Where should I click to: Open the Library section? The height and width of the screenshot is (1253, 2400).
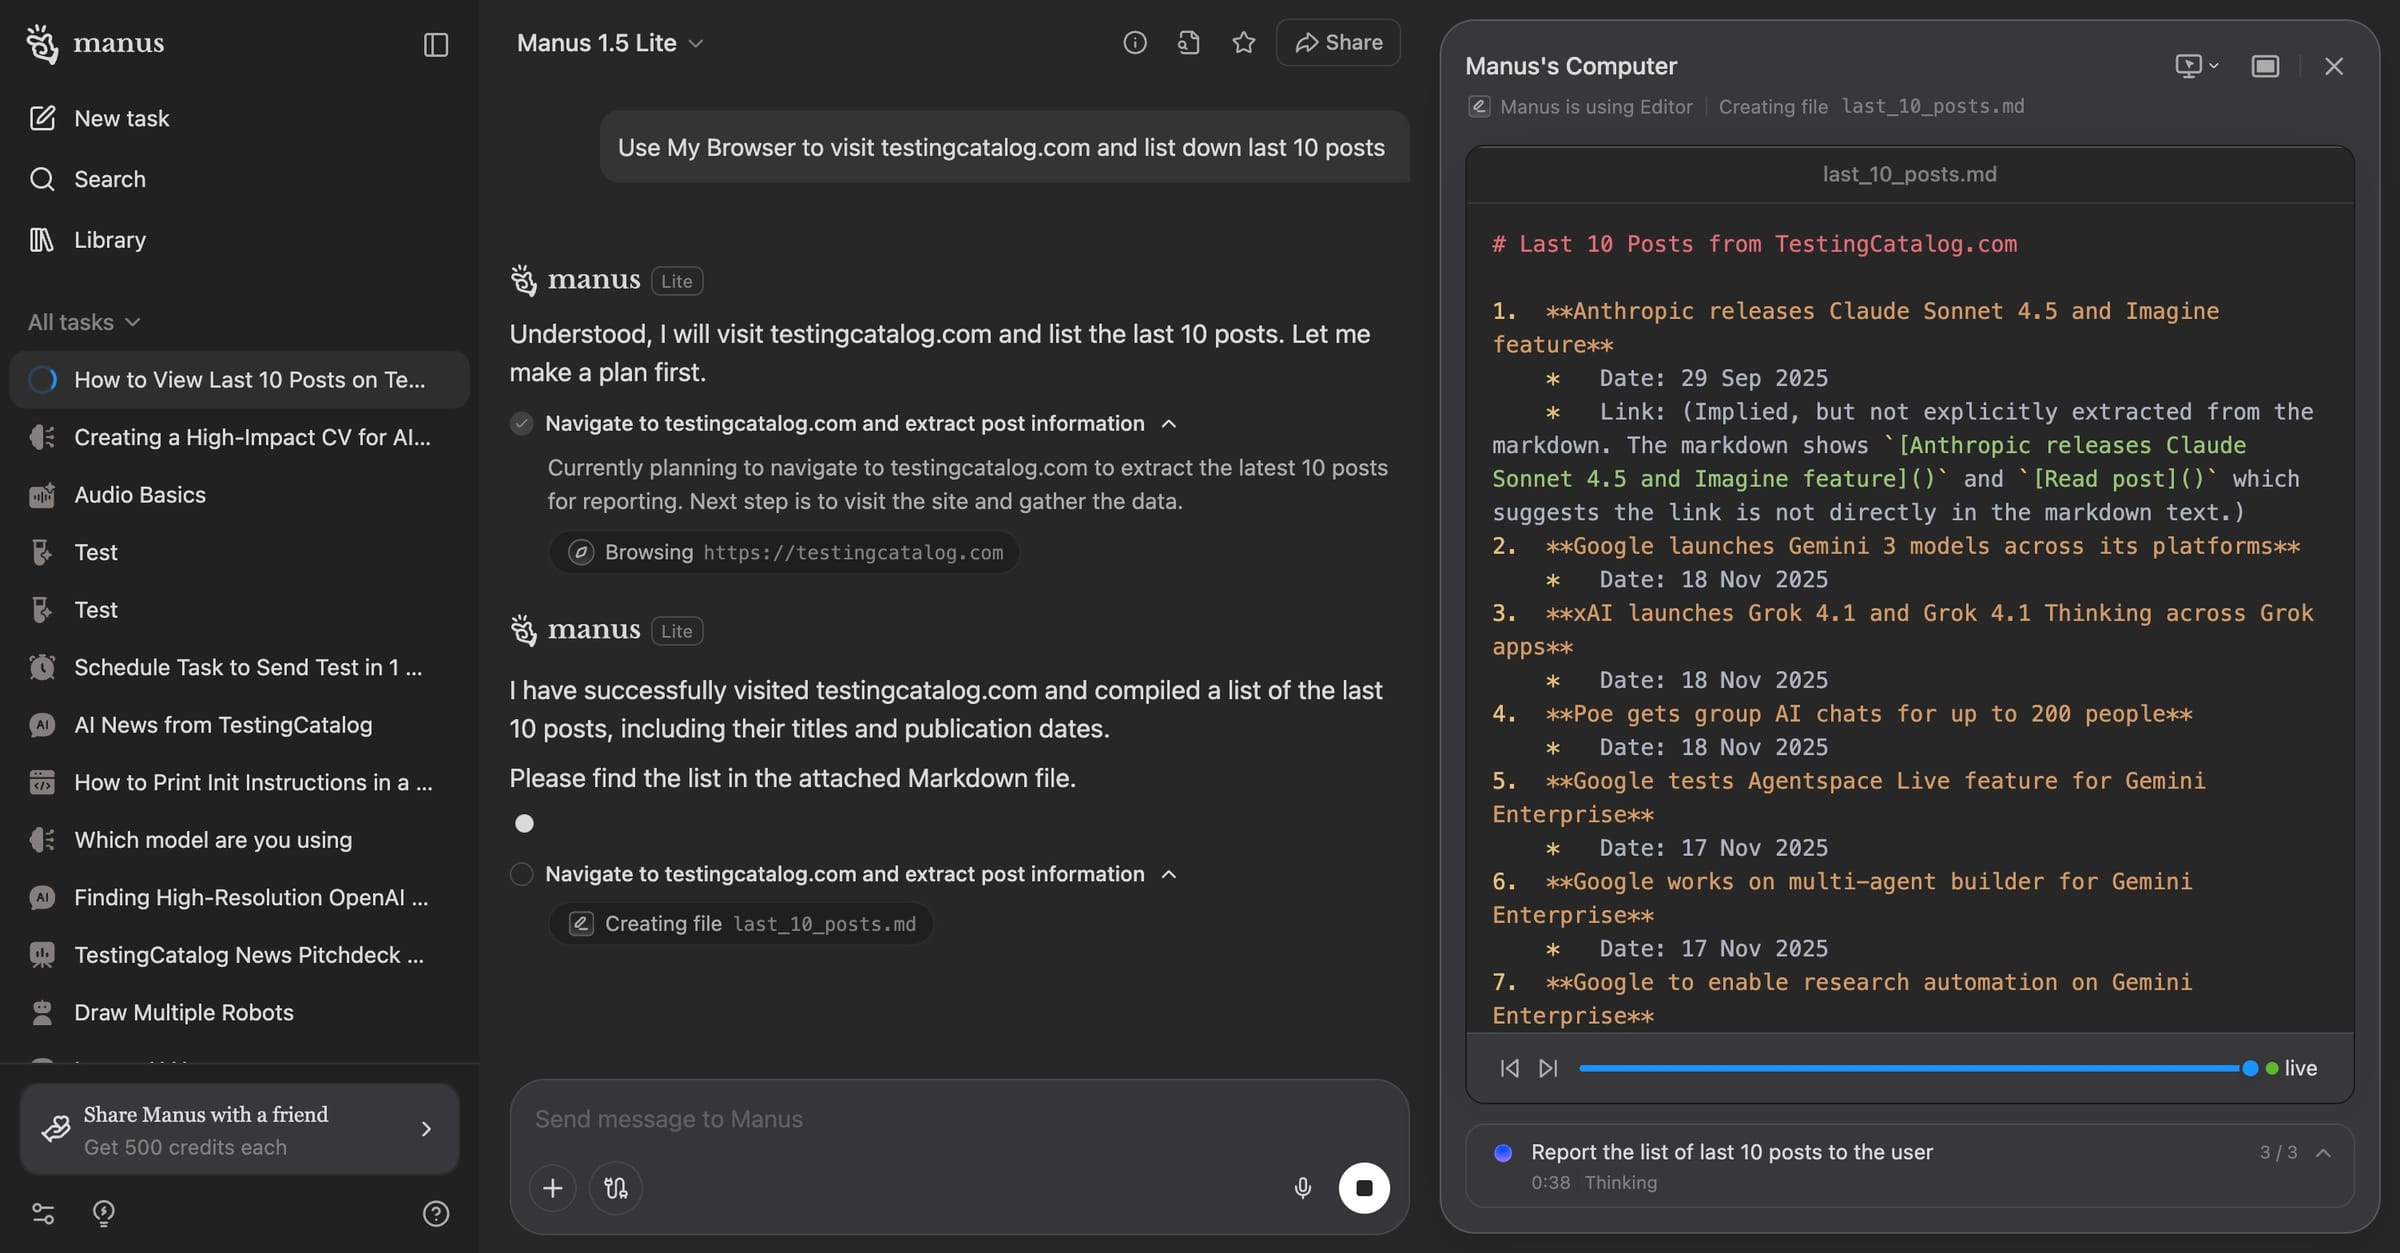[x=110, y=239]
